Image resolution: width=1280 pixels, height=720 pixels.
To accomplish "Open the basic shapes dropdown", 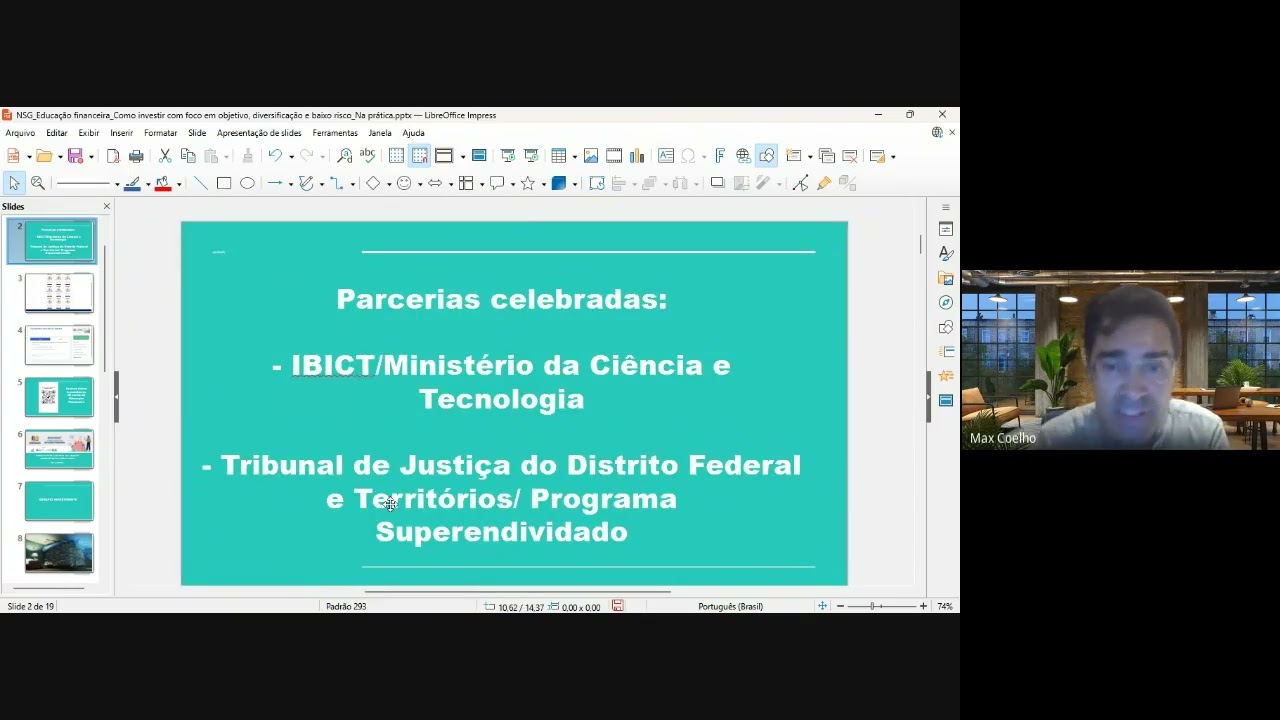I will [388, 184].
